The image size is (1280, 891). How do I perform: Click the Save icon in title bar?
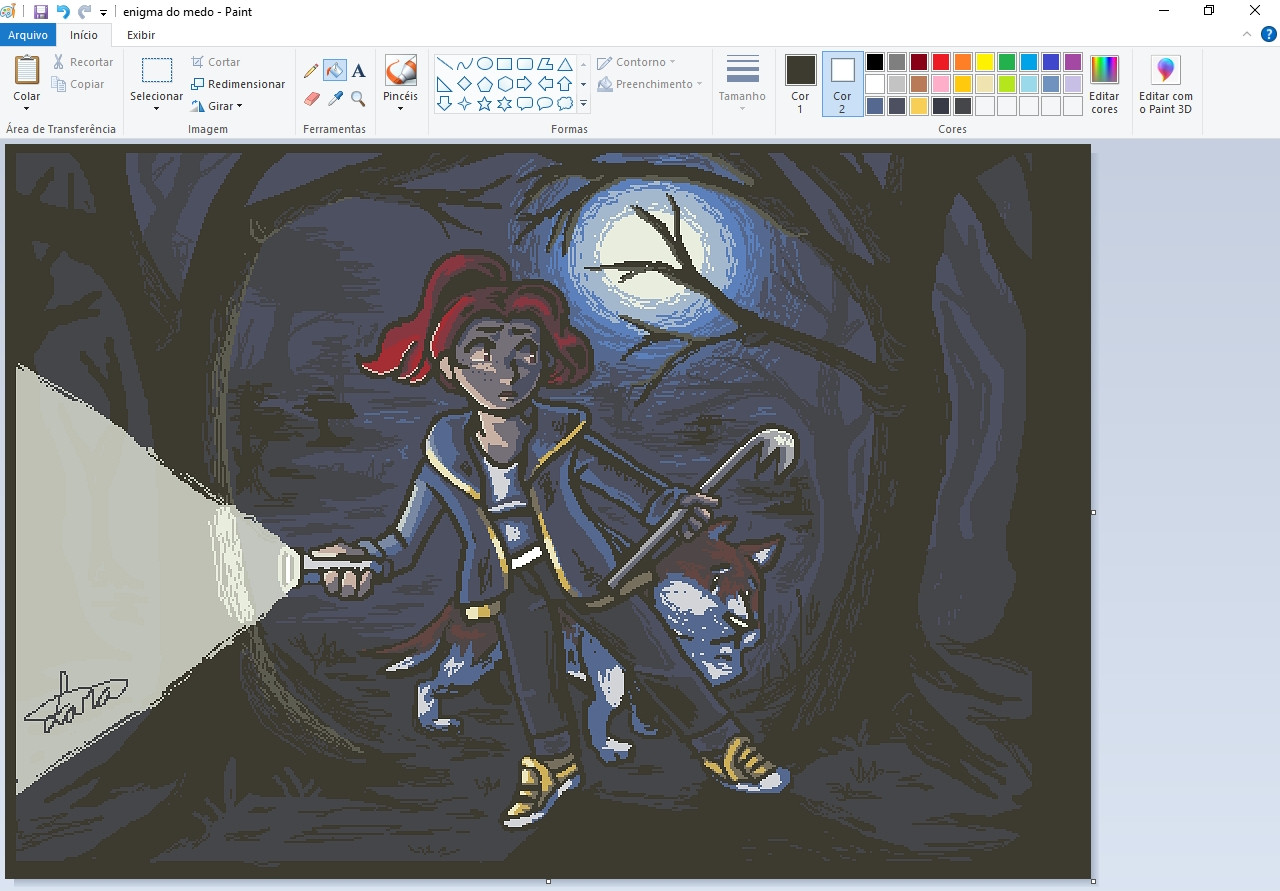[x=41, y=12]
